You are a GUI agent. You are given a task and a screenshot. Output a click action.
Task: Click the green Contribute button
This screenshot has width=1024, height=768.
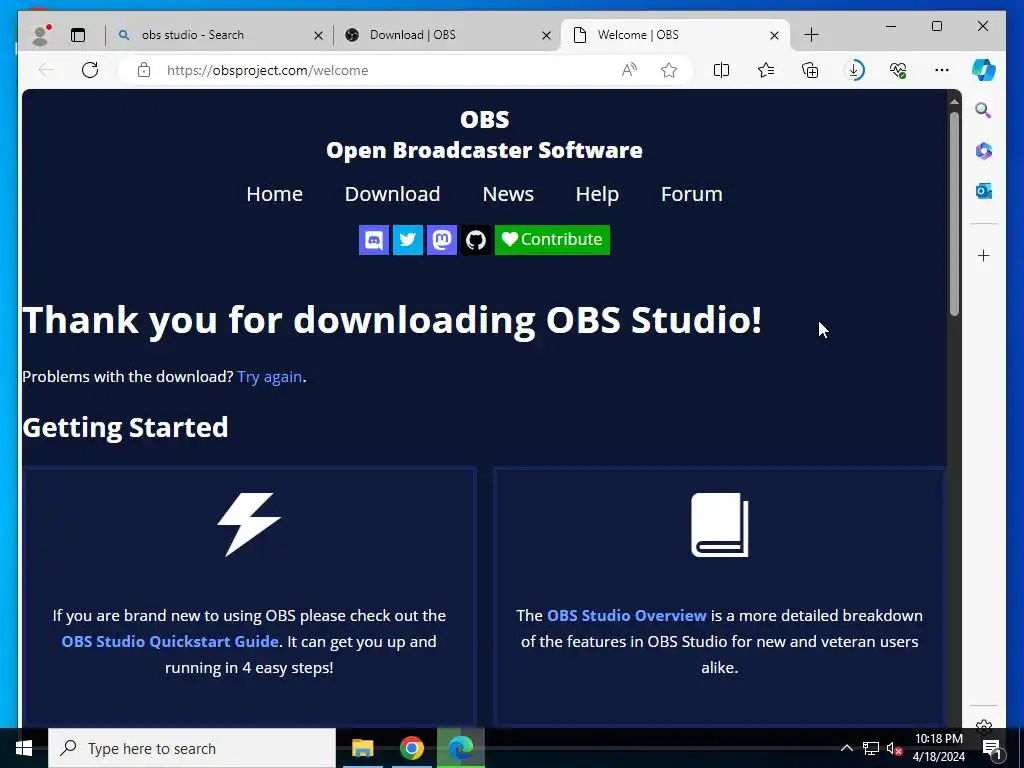click(x=552, y=240)
